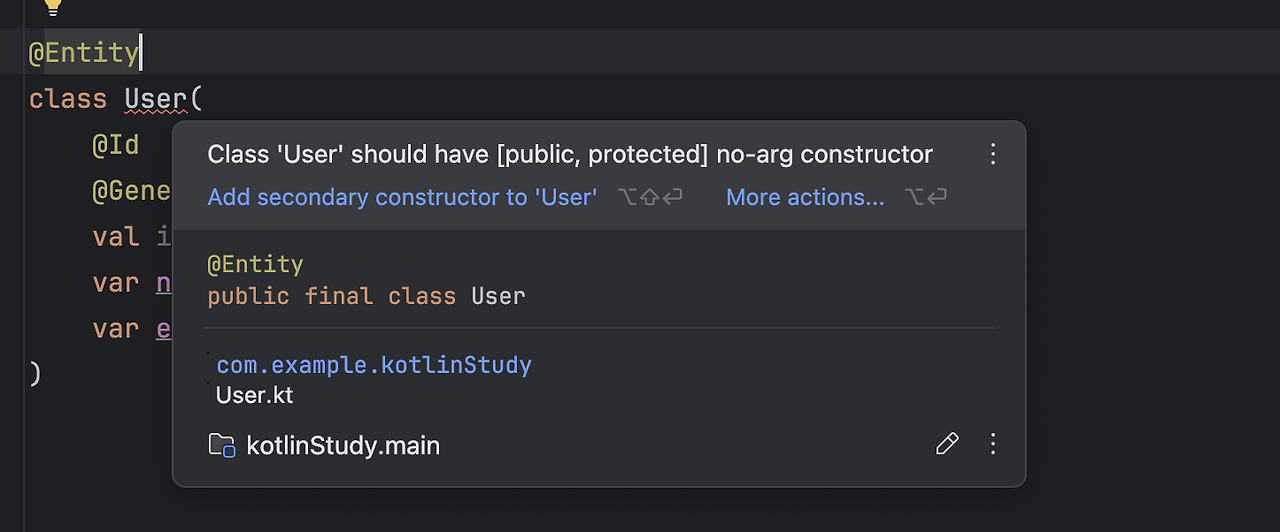
Task: Click the pencil edit icon in popup
Action: pos(946,444)
